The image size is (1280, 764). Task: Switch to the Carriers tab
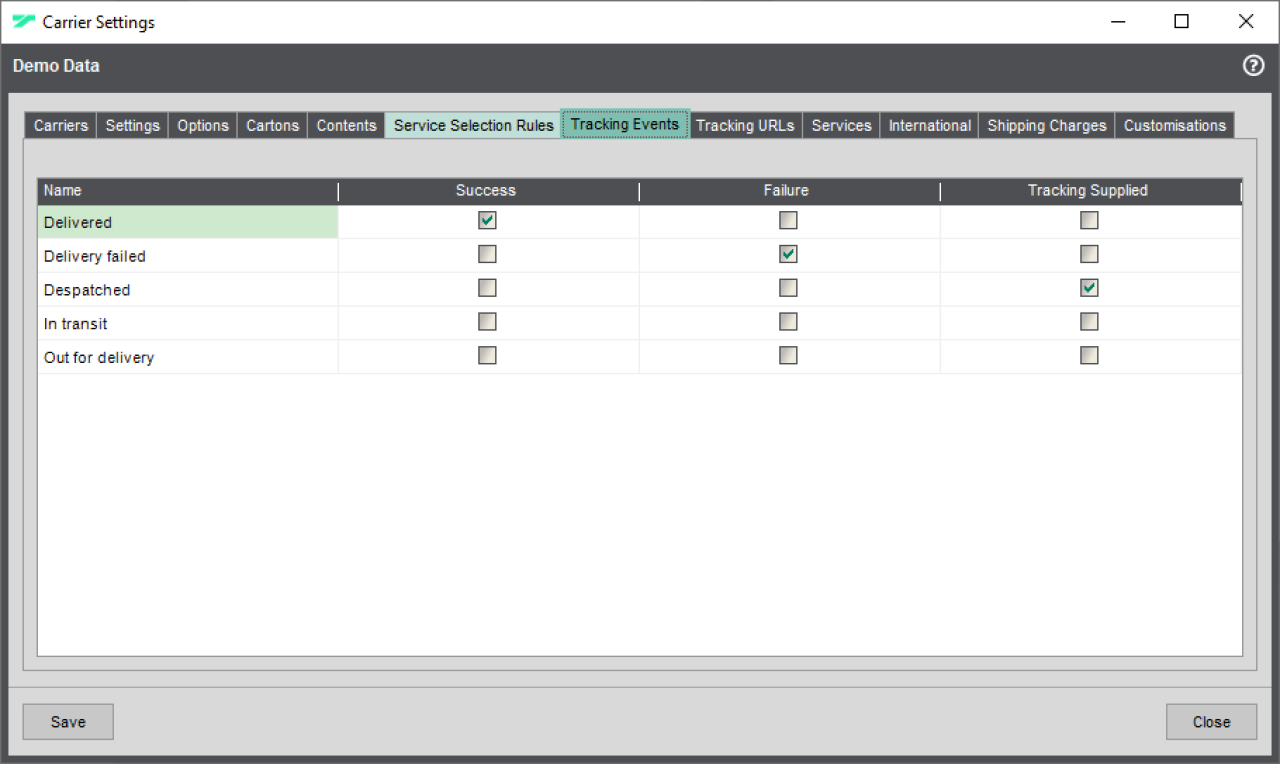61,125
